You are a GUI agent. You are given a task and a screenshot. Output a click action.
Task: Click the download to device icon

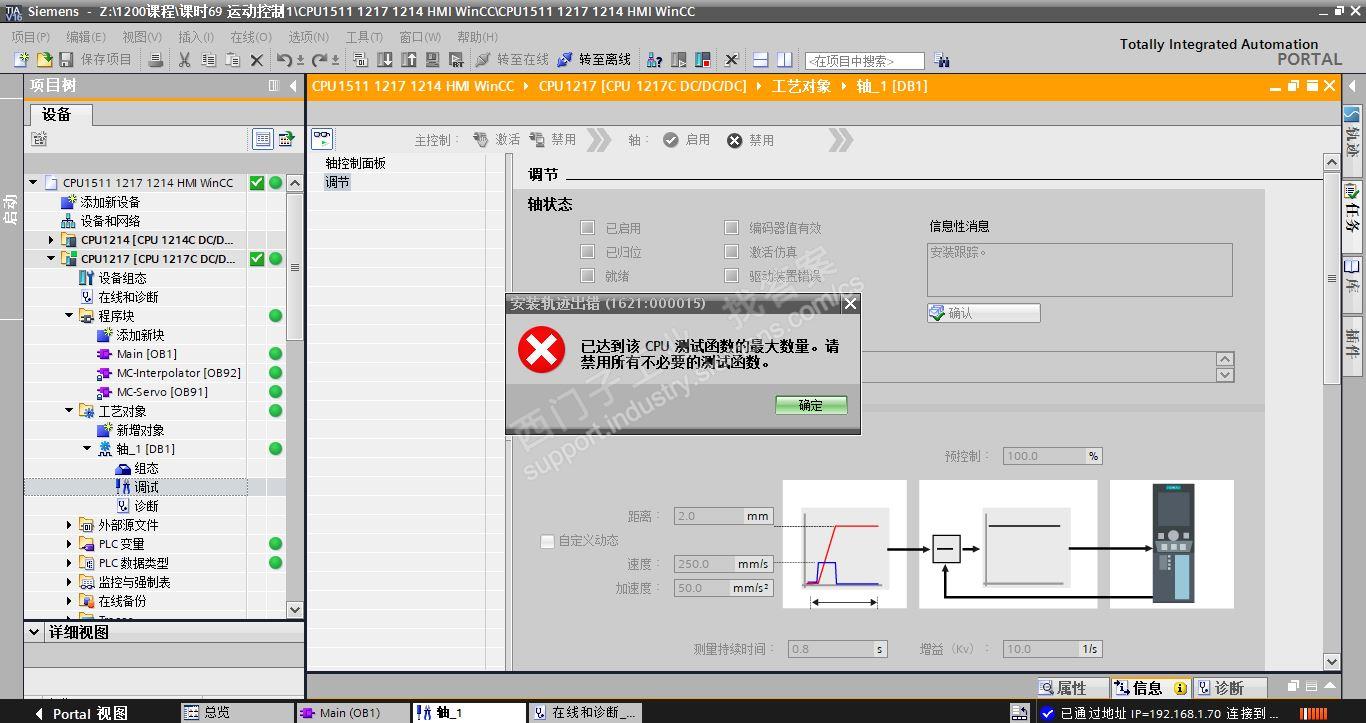pyautogui.click(x=385, y=60)
